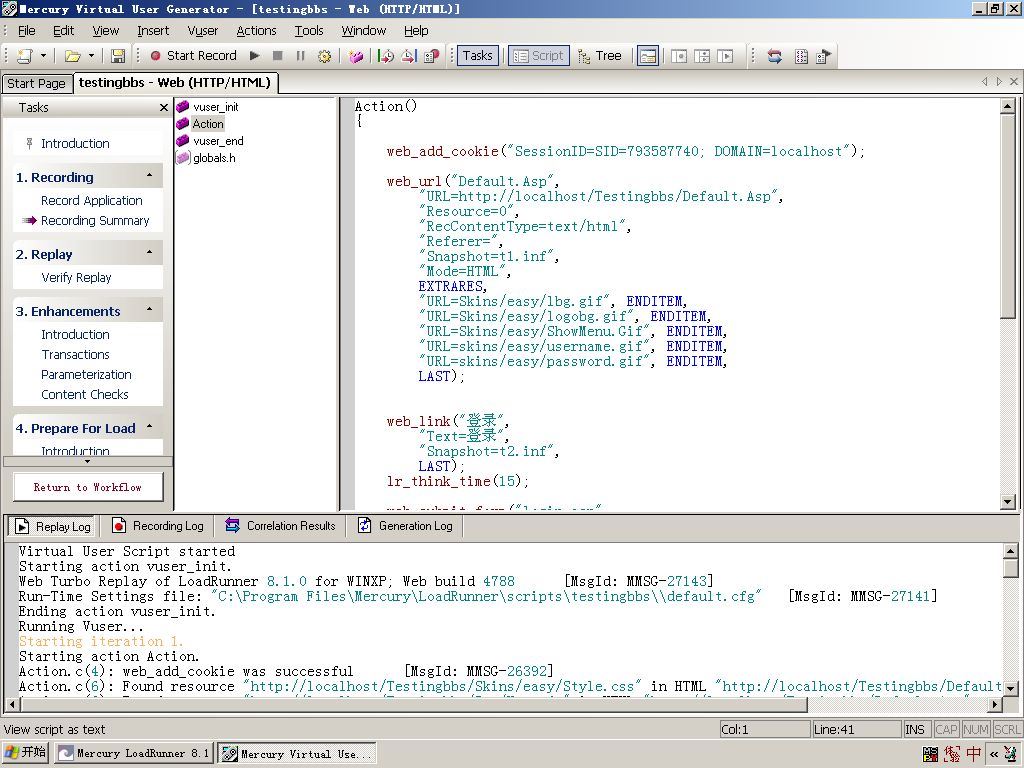Open the Record Application task

(91, 200)
